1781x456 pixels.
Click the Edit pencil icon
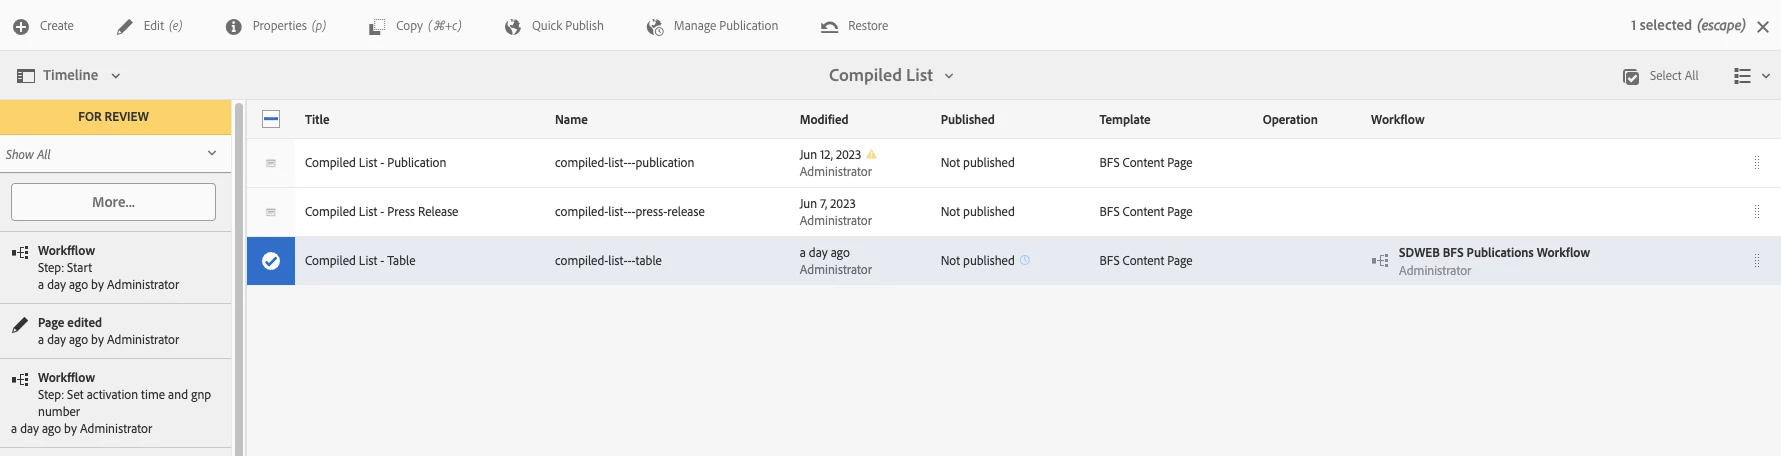[x=125, y=27]
